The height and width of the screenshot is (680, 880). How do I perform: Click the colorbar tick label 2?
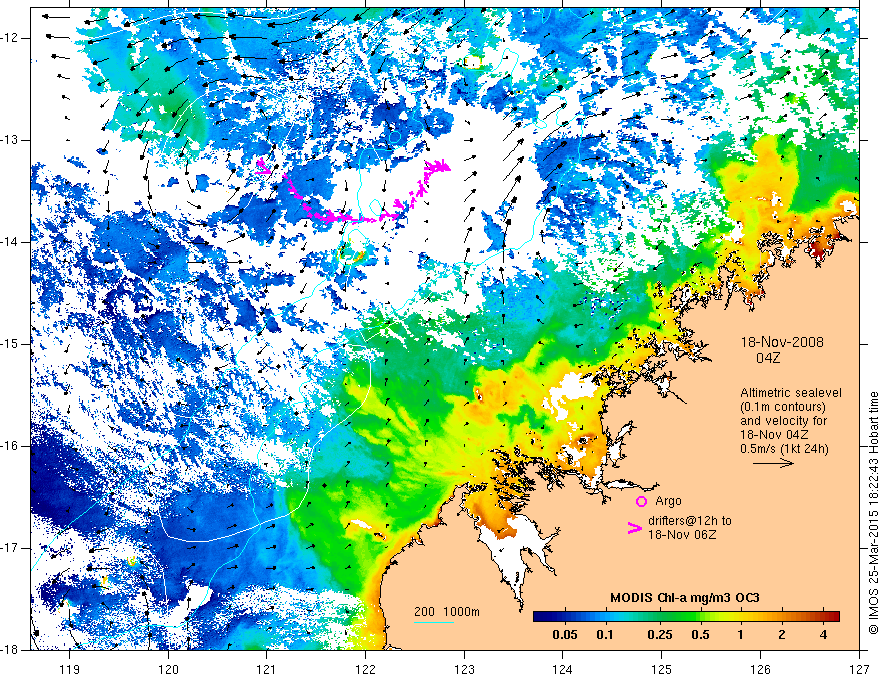pos(782,635)
